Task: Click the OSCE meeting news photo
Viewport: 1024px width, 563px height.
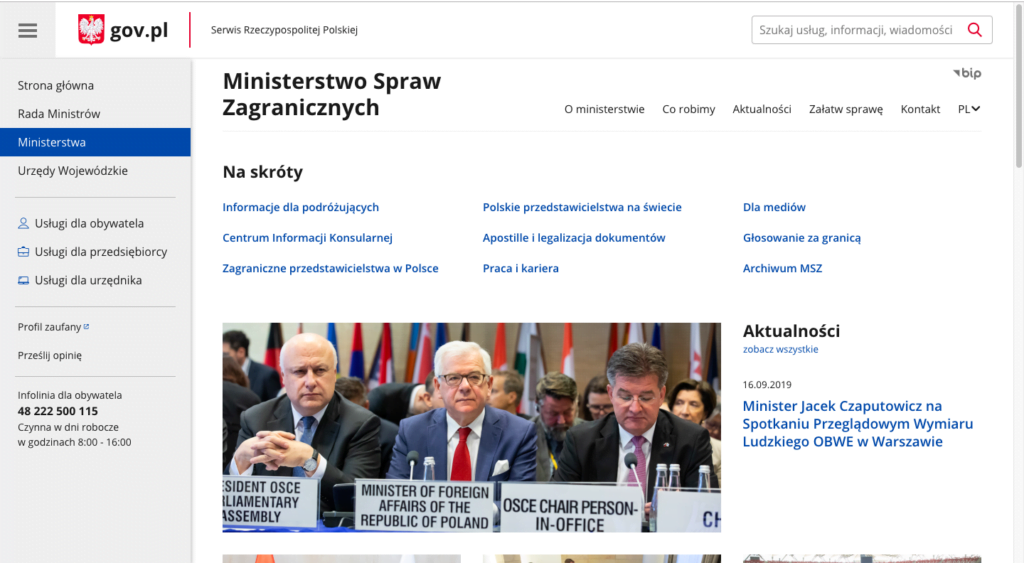Action: tap(472, 427)
